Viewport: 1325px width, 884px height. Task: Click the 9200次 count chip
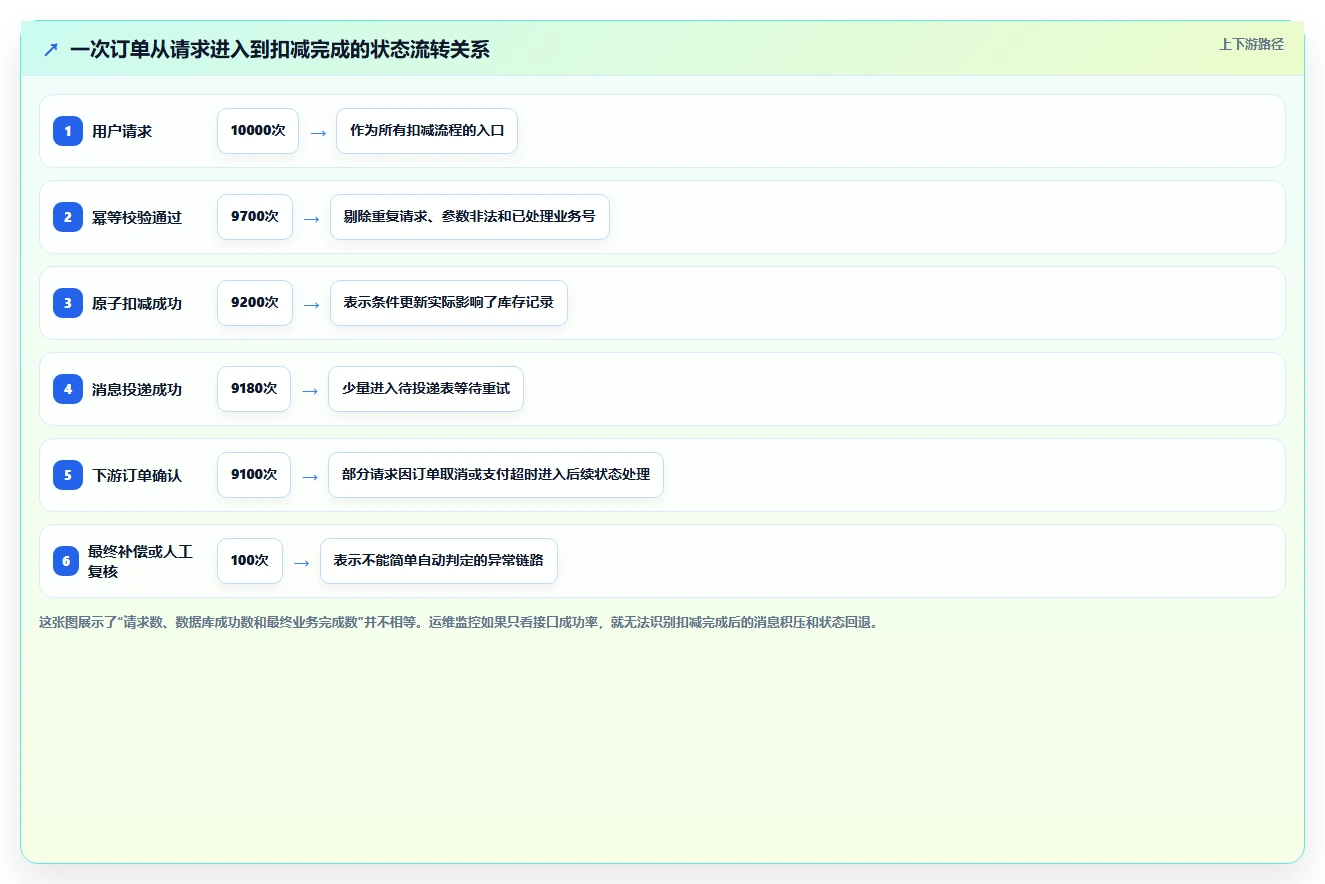point(255,303)
